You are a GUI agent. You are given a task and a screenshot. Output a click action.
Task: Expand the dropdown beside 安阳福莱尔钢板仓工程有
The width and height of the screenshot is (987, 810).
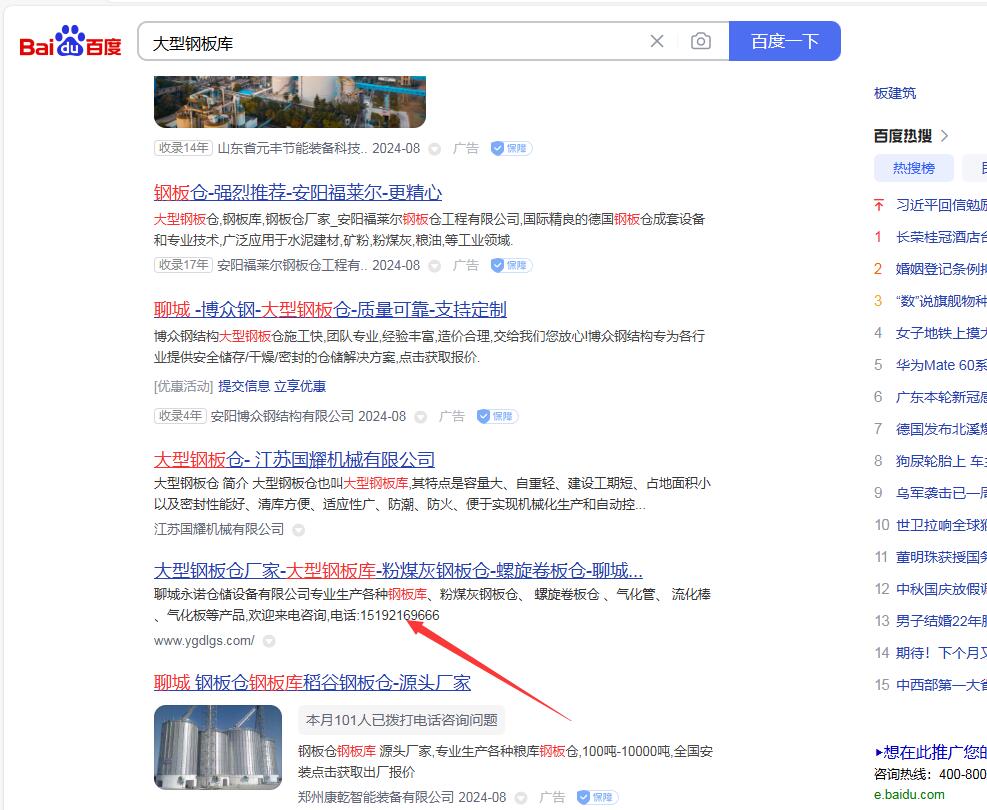(x=434, y=266)
